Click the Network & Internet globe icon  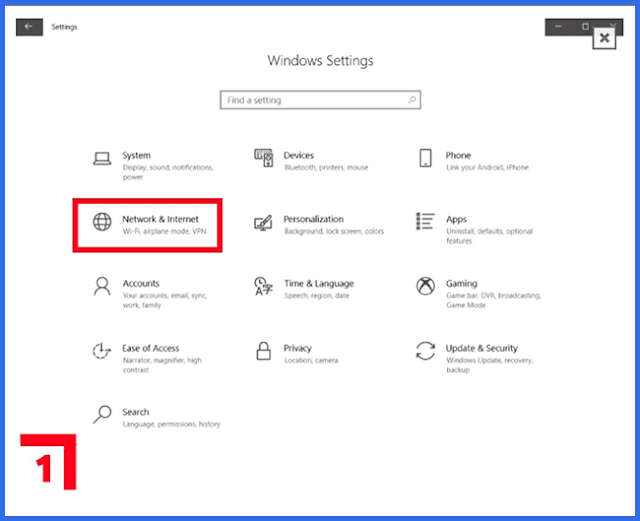click(102, 222)
